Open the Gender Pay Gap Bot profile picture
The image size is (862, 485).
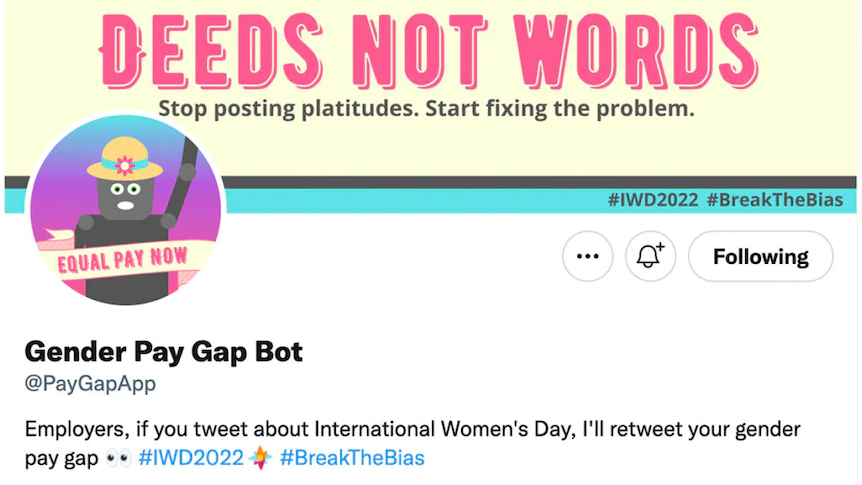click(x=126, y=210)
